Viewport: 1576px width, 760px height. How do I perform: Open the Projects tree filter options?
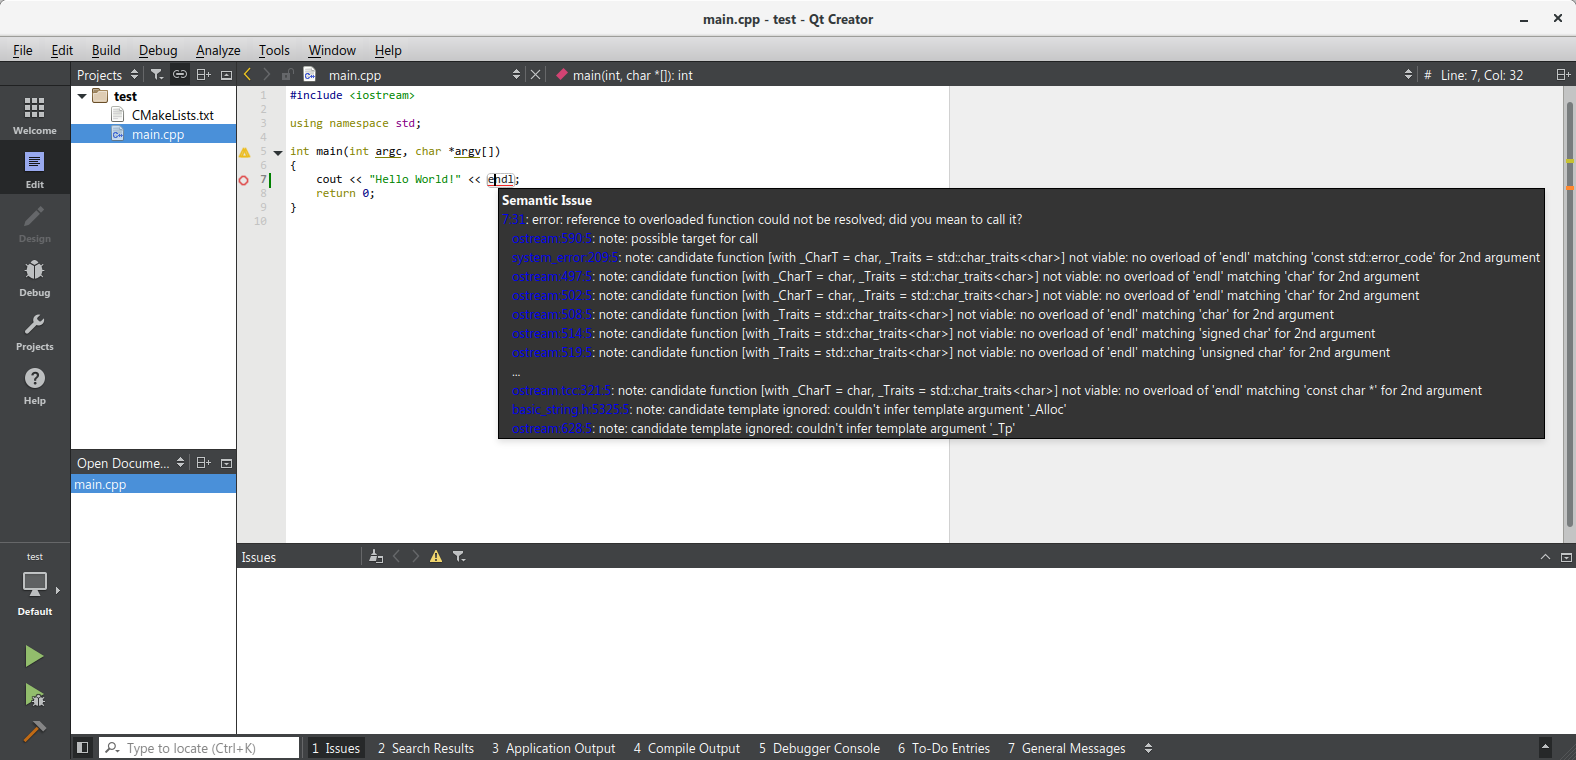coord(157,74)
